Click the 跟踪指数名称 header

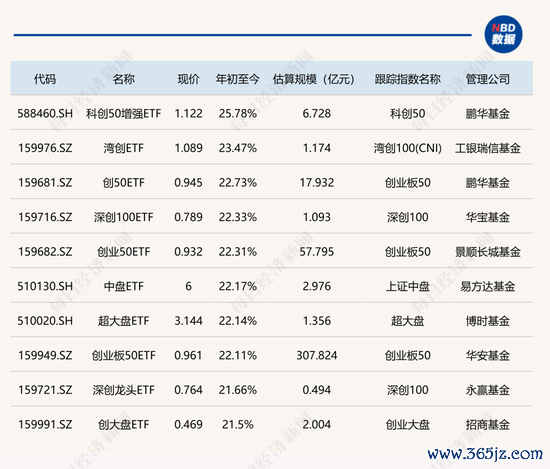pyautogui.click(x=408, y=79)
